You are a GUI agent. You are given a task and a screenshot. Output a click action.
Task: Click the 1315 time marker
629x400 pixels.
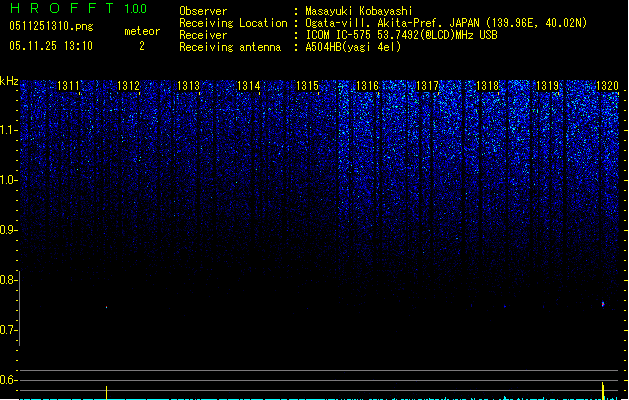click(x=307, y=85)
